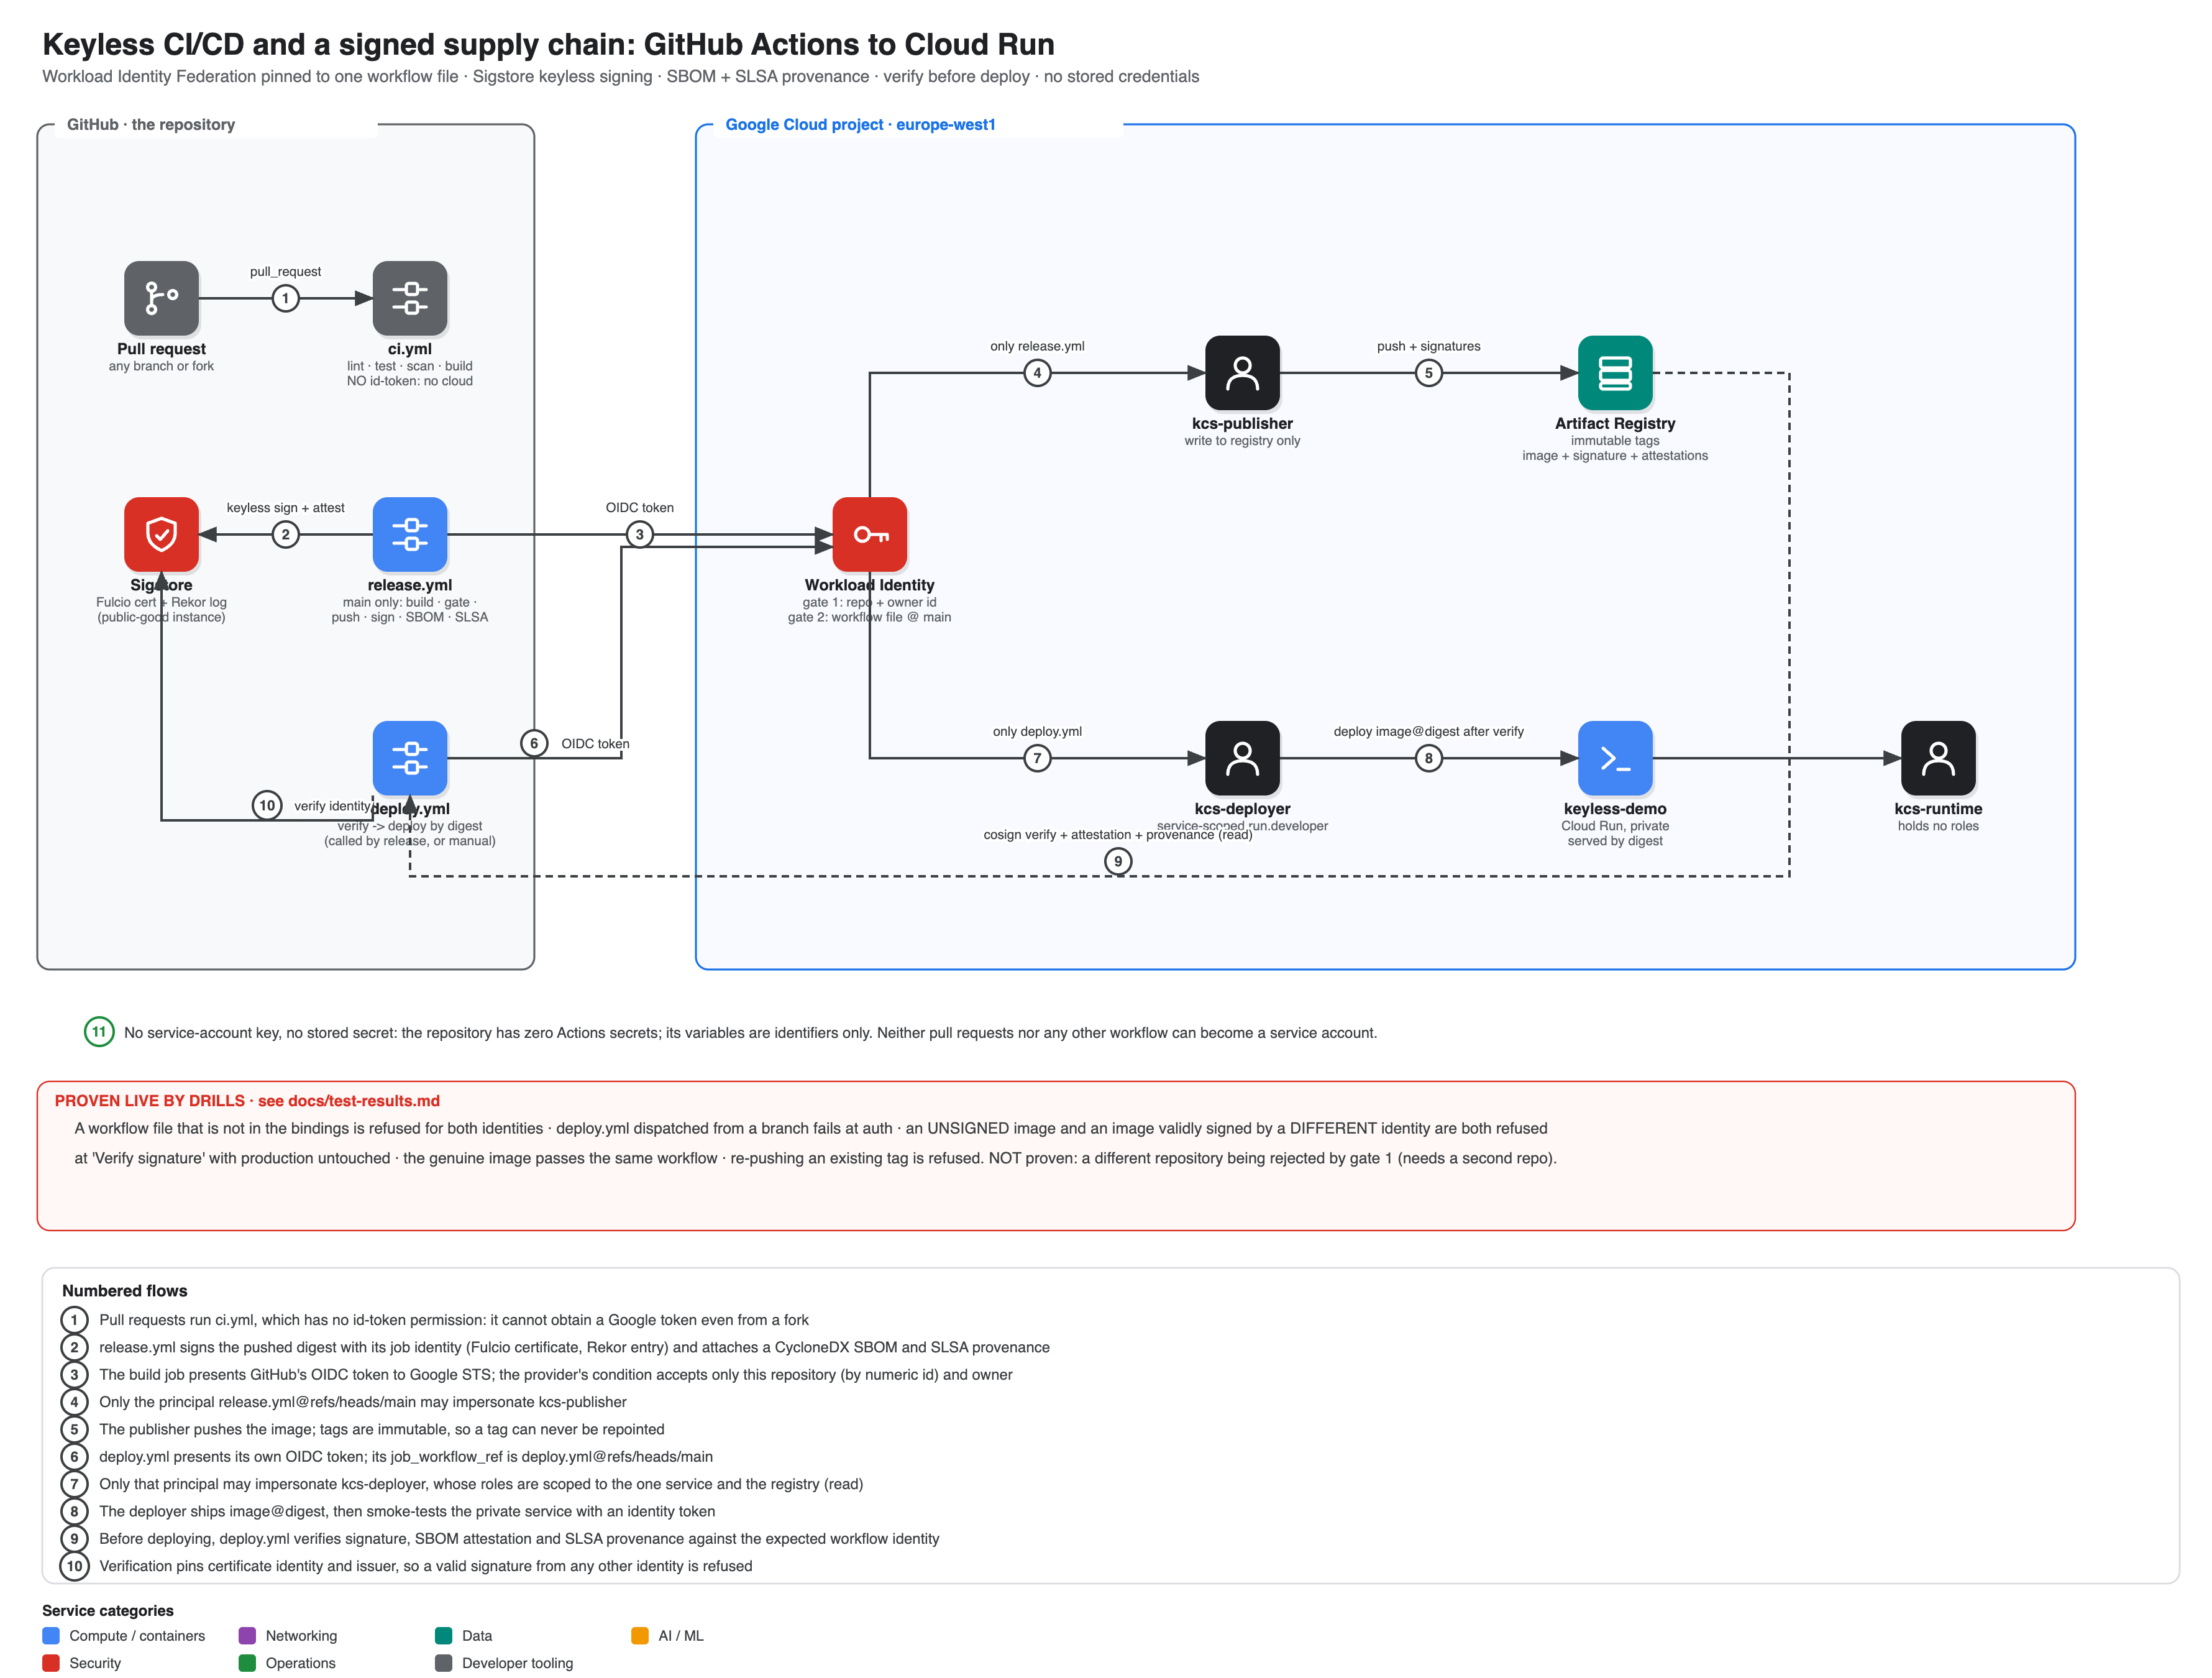Click the kcs-publisher service account icon
This screenshot has height=1678, width=2212.
click(x=1242, y=373)
